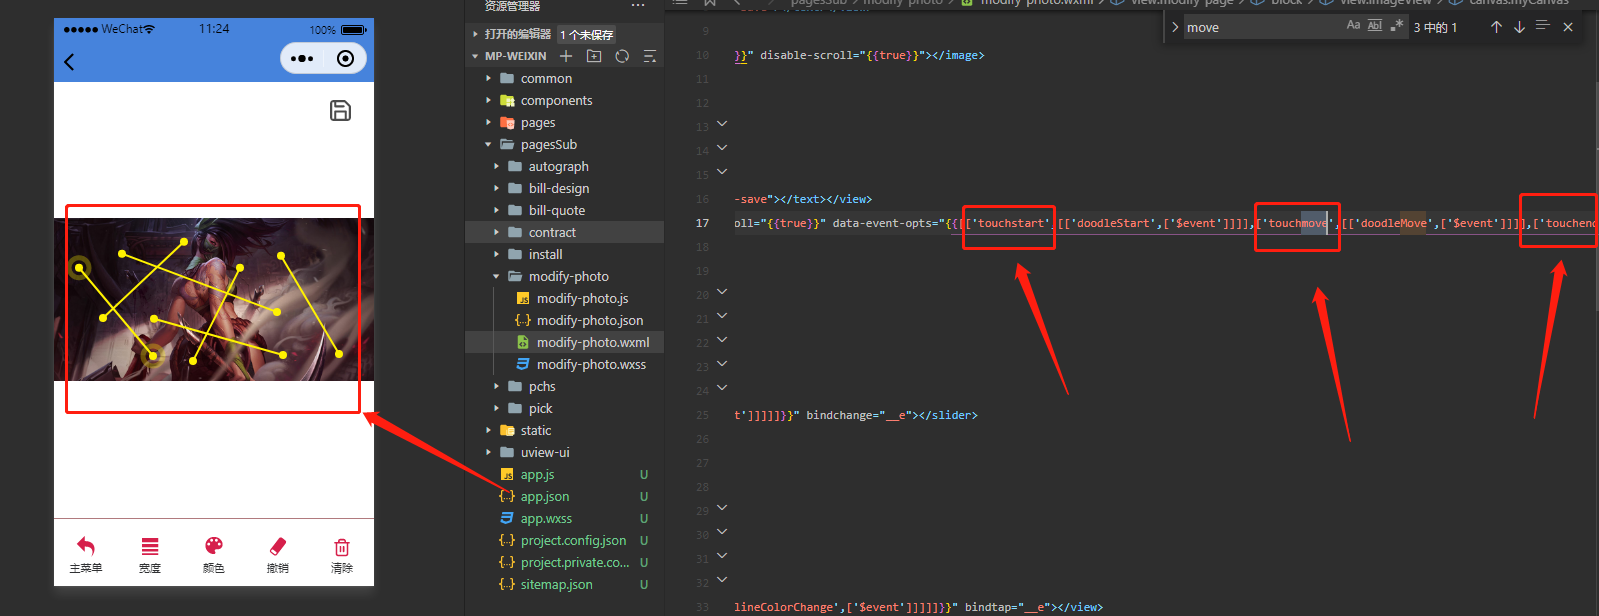Image resolution: width=1599 pixels, height=616 pixels.
Task: Save the doodle with the floppy-disk icon
Action: pos(340,111)
